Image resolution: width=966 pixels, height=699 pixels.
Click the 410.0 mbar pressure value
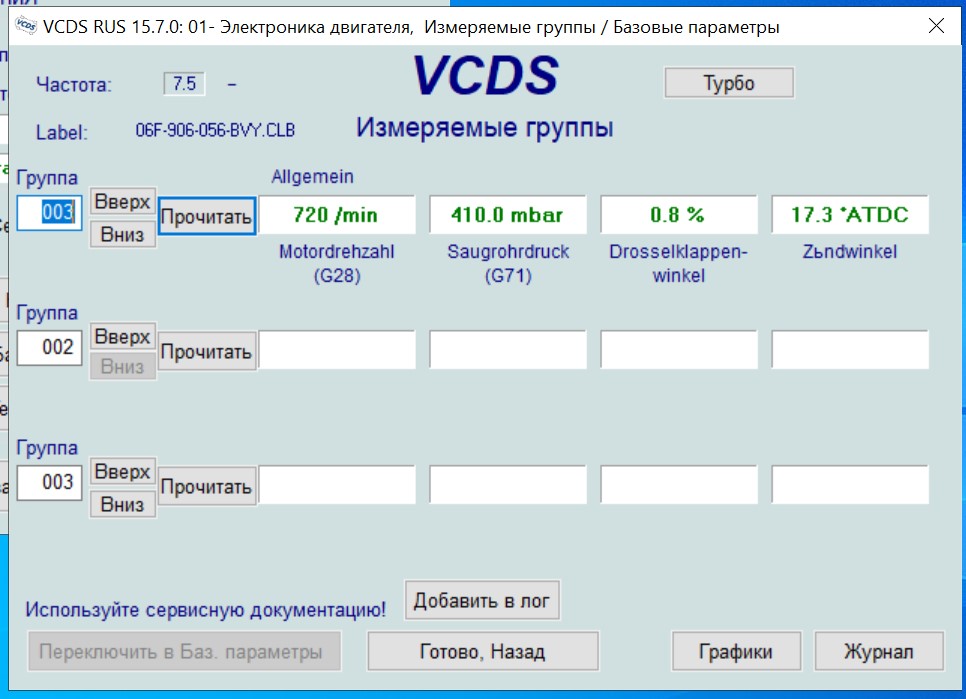coord(507,215)
